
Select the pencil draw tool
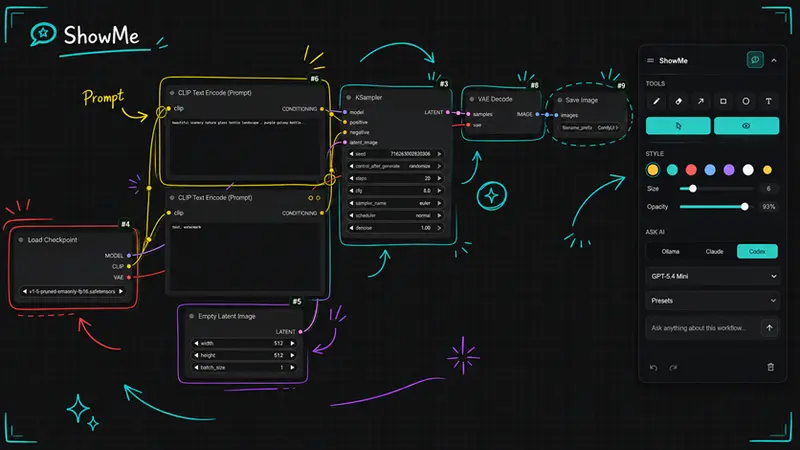click(656, 101)
